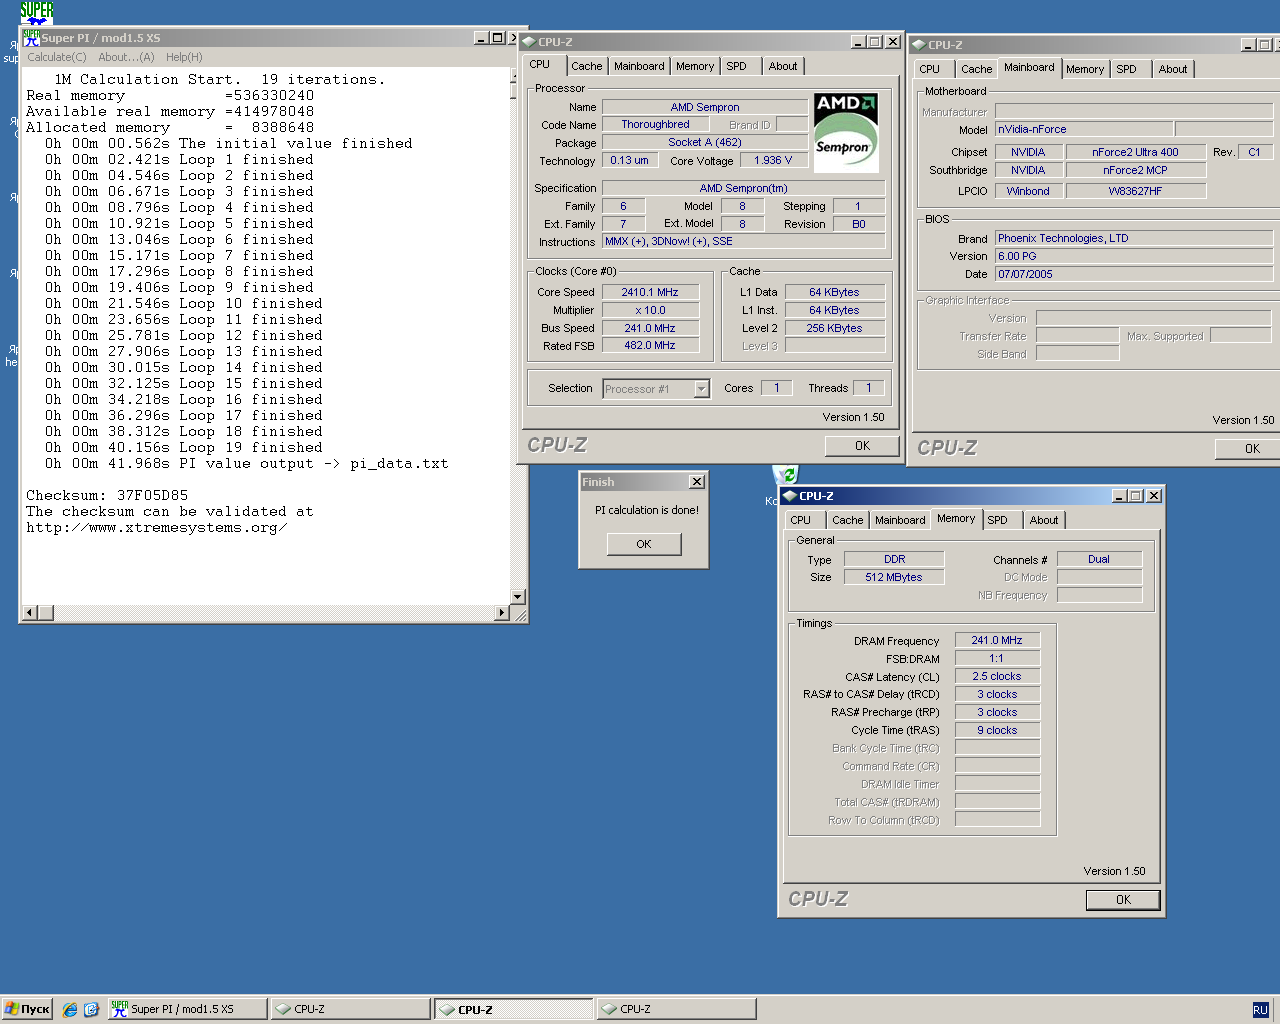The image size is (1280, 1024).
Task: Open Help(H) menu in Super PI
Action: click(x=184, y=57)
